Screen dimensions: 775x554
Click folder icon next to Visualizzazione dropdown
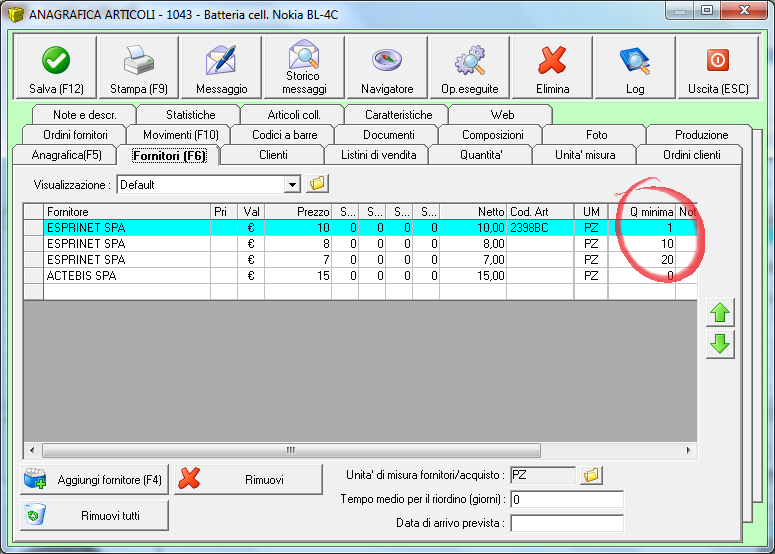tap(317, 184)
